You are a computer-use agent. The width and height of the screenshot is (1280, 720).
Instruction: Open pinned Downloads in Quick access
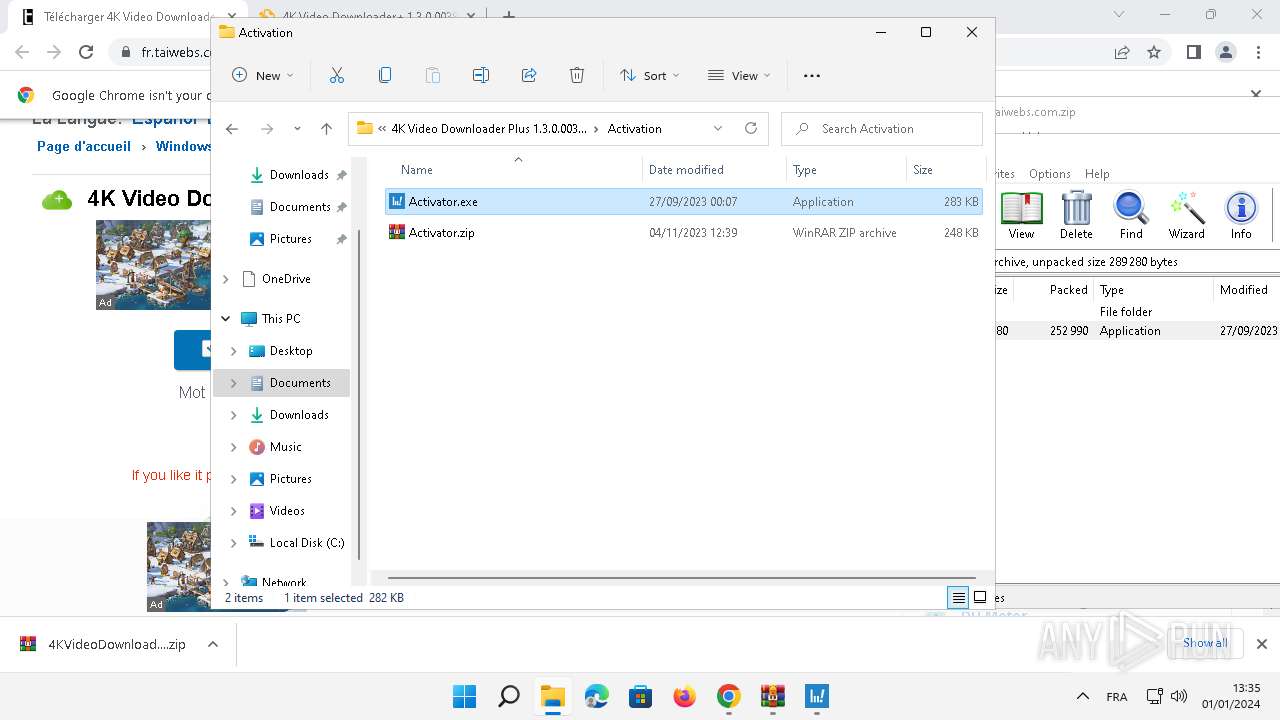point(298,175)
